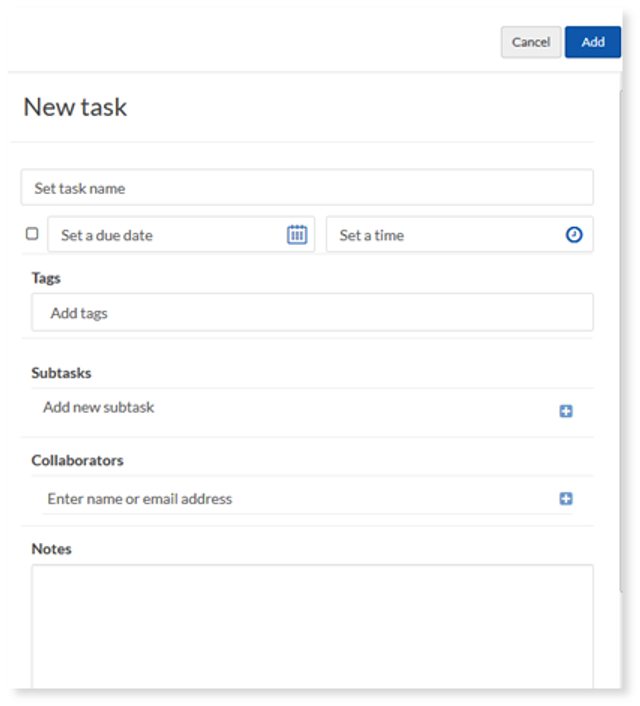This screenshot has width=640, height=706.
Task: Select the New task heading text
Action: (x=75, y=107)
